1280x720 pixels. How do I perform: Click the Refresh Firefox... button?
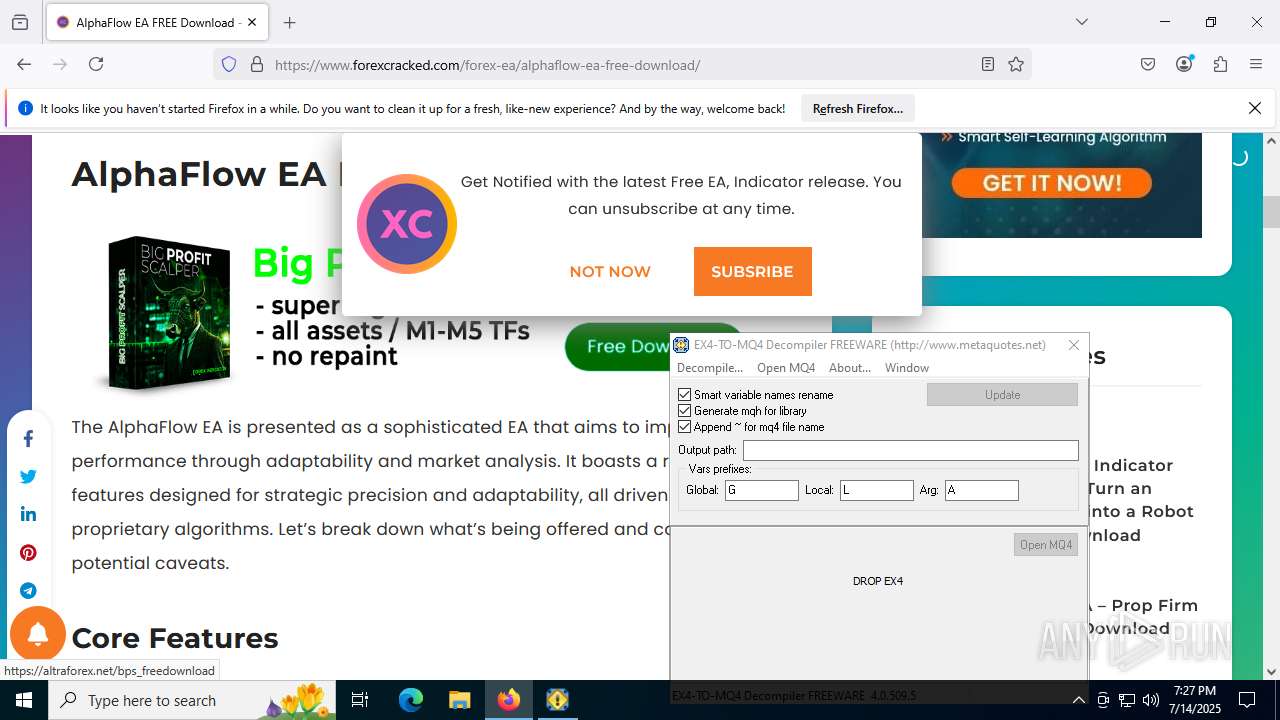coord(858,109)
